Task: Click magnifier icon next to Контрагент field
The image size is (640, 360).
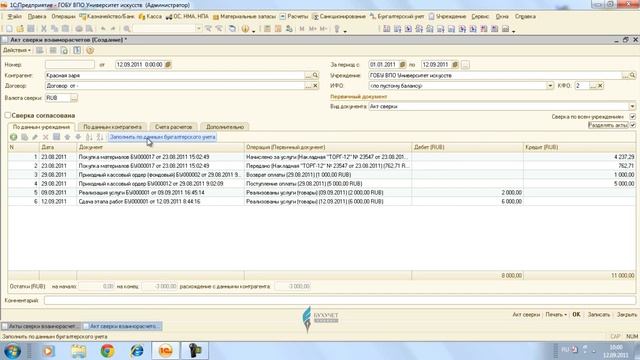Action: coord(315,75)
